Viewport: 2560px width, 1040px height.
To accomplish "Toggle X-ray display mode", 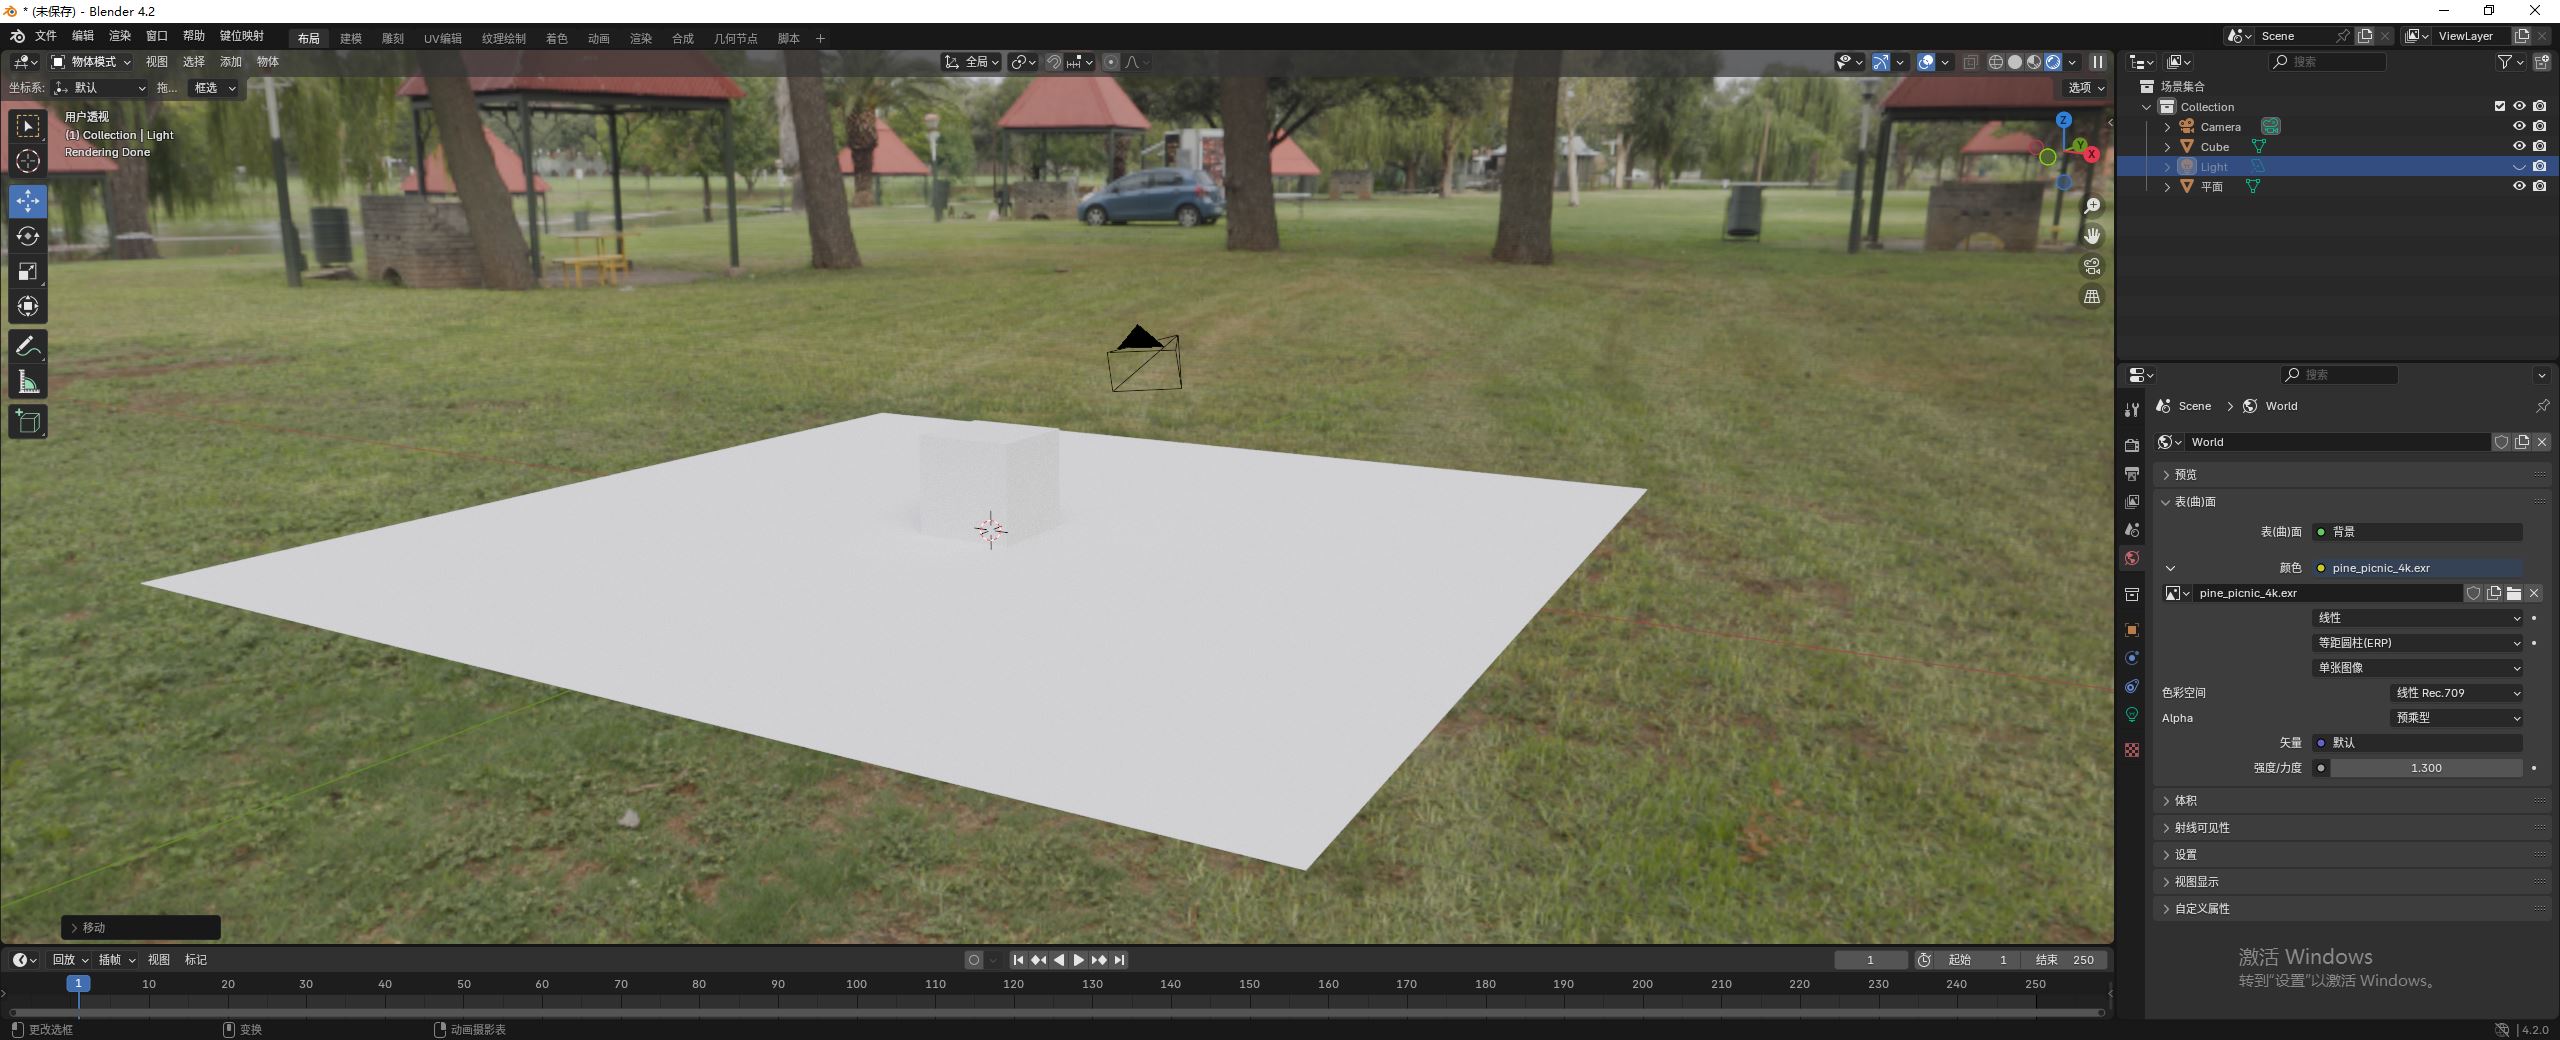I will click(x=1970, y=62).
